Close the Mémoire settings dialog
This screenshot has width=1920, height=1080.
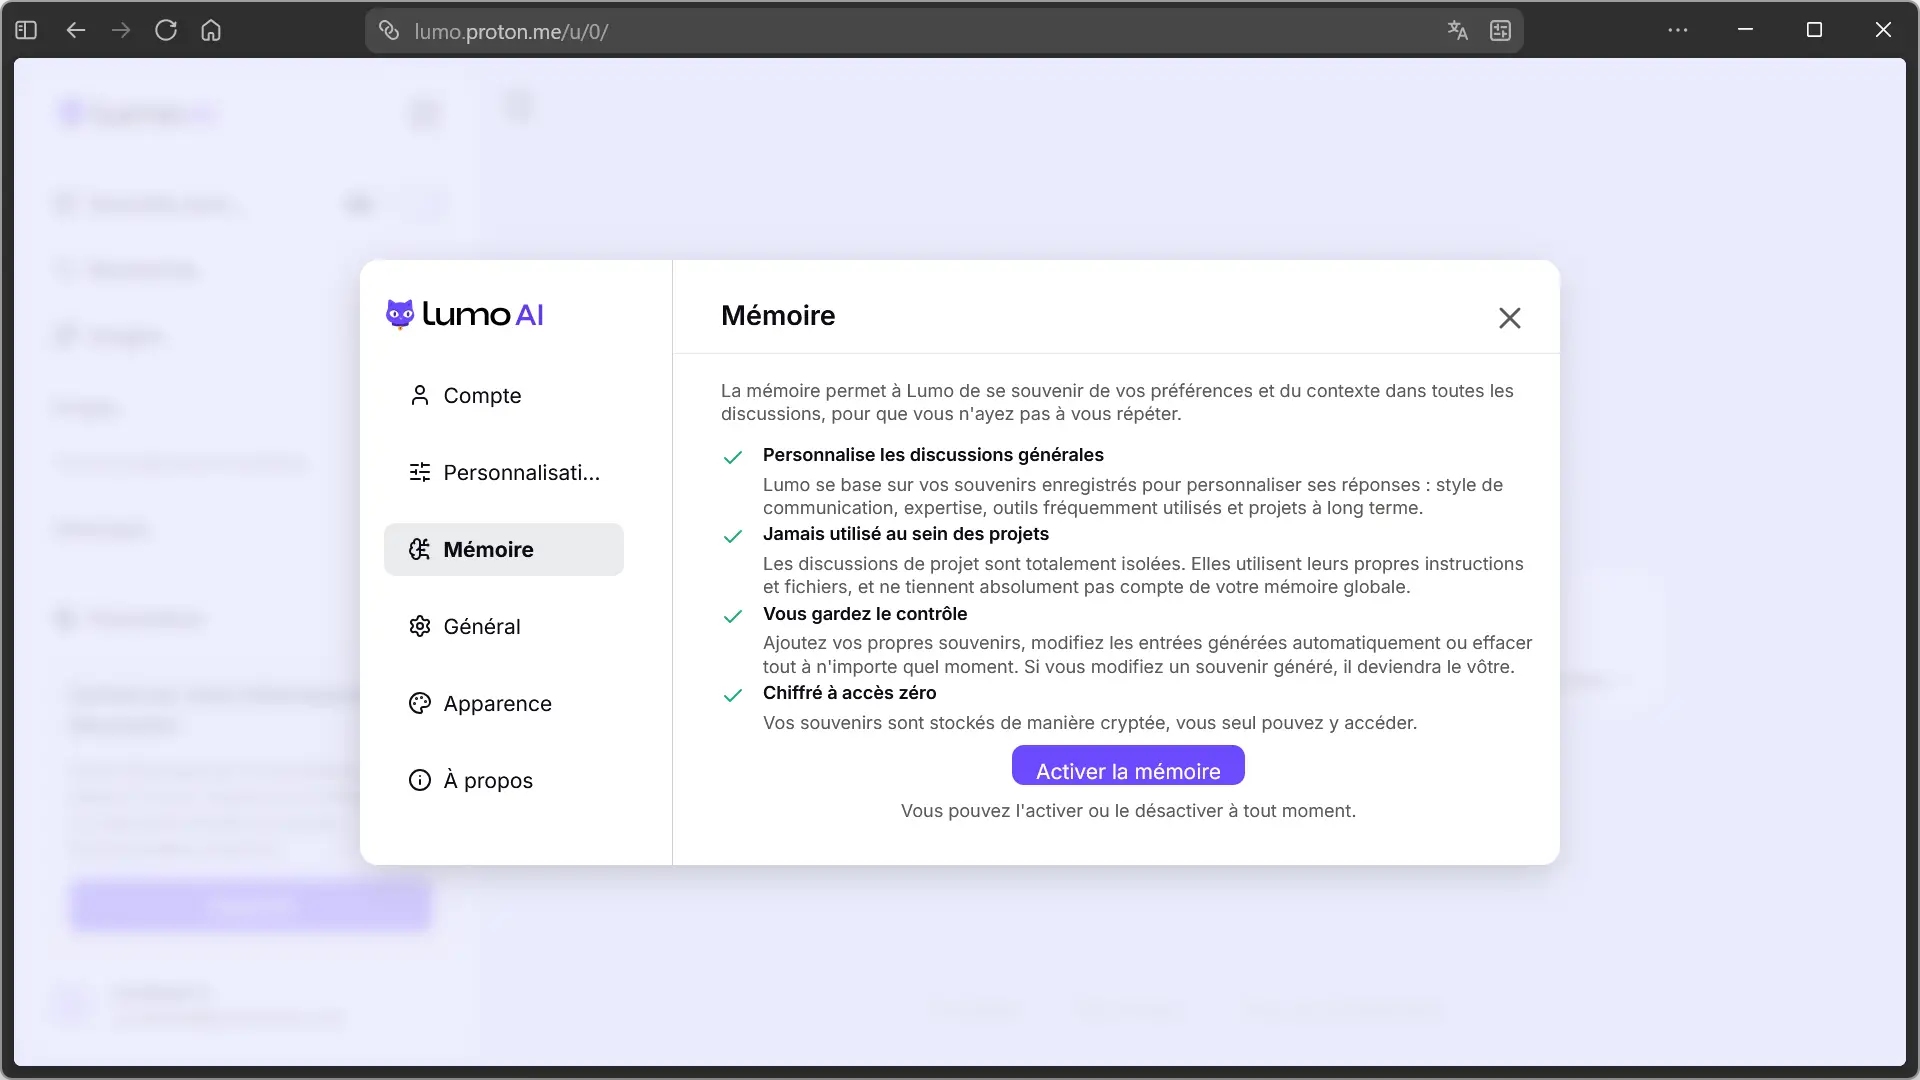(1509, 318)
